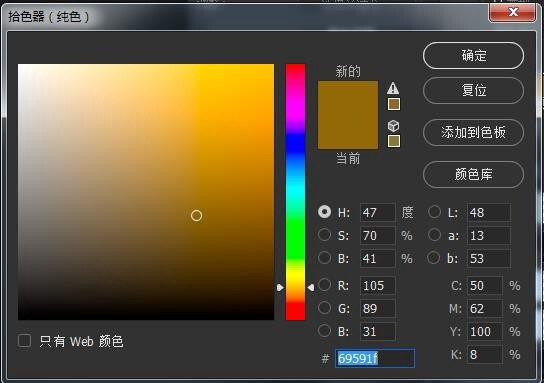Click the 当前 label below the swatch
This screenshot has width=544, height=383.
(348, 159)
